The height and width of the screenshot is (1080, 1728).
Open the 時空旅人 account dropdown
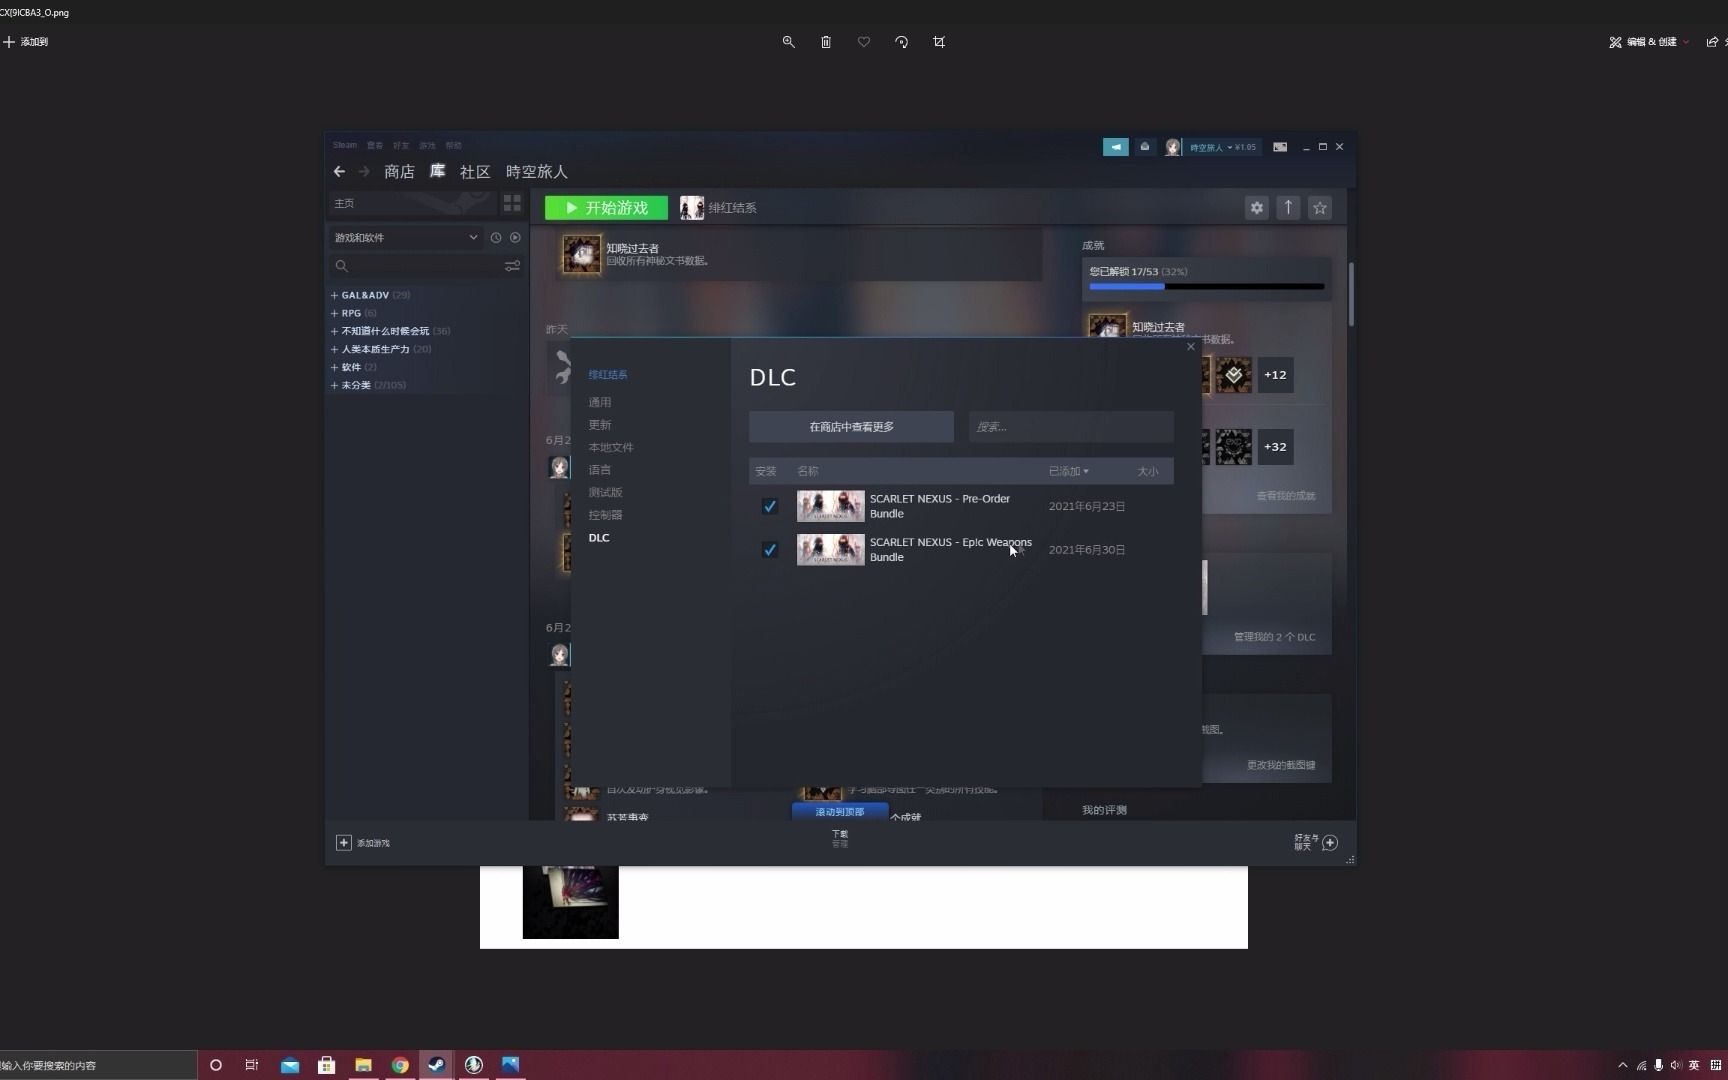tap(1222, 147)
